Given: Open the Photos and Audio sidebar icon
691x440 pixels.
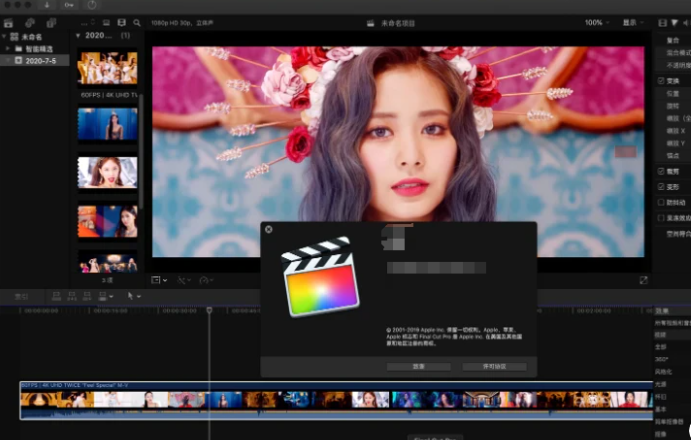Looking at the screenshot, I should (30, 23).
